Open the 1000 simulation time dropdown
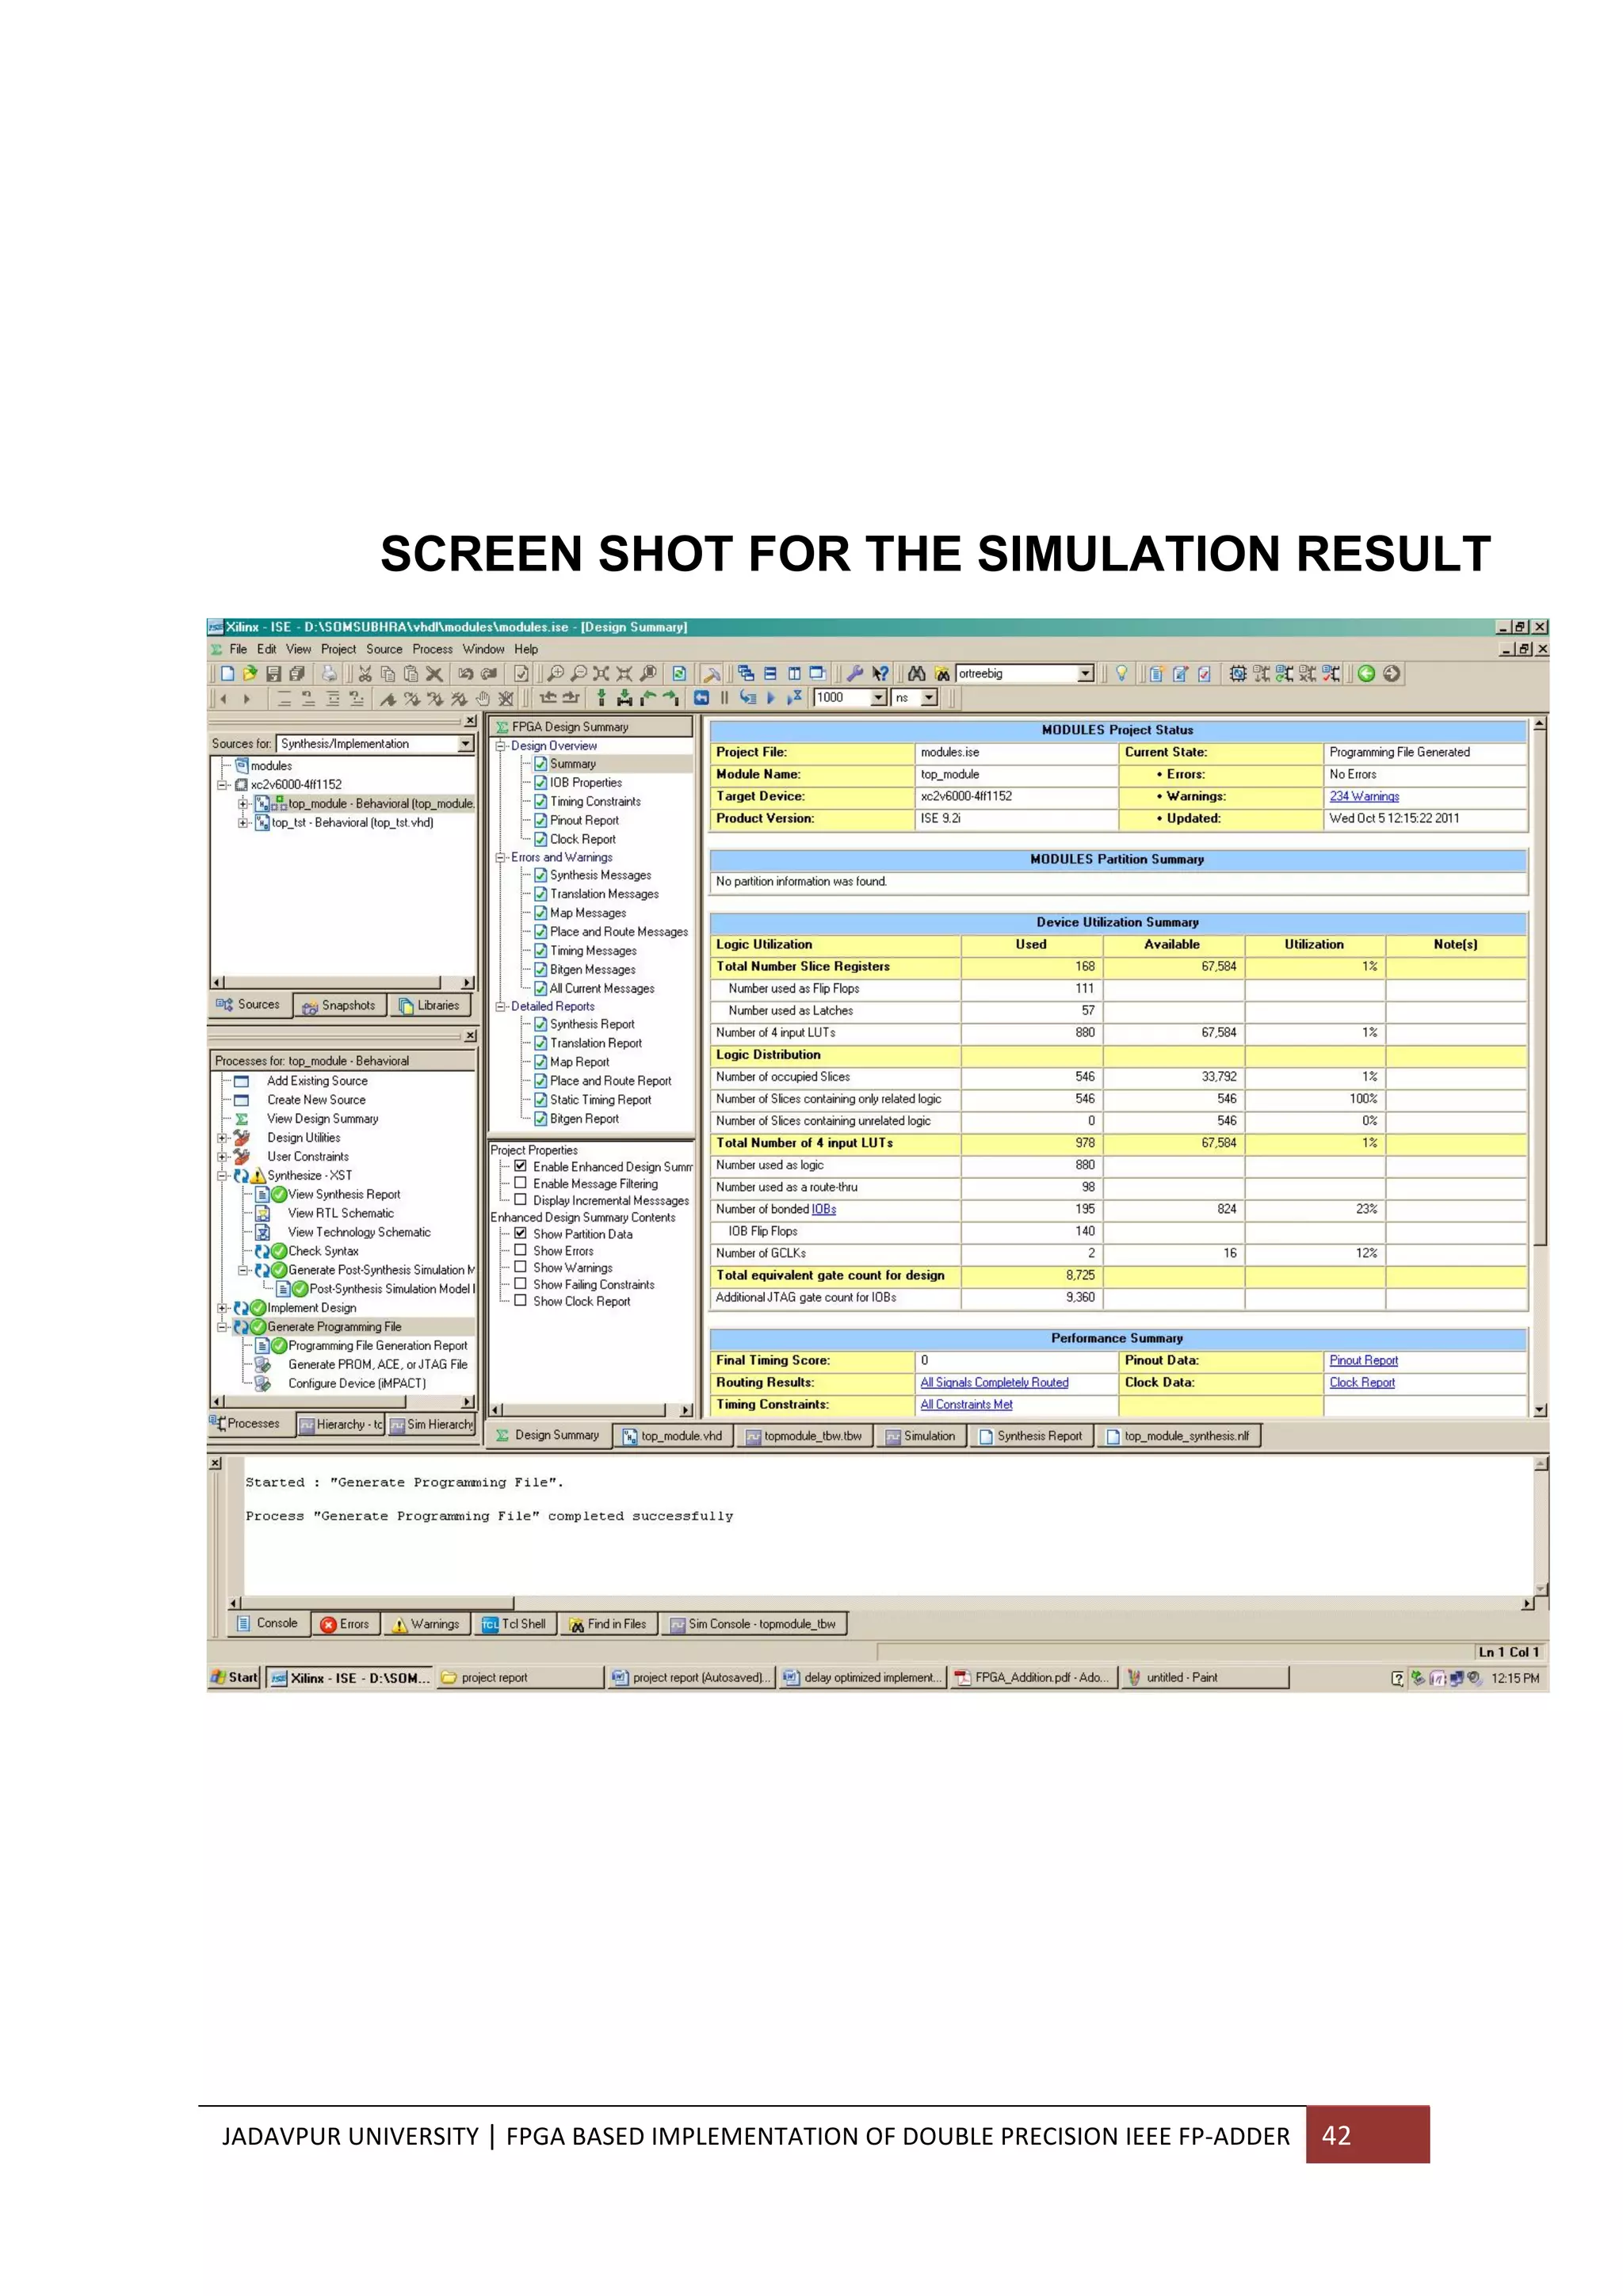Screen dimensions: 1623x2296 tap(878, 698)
